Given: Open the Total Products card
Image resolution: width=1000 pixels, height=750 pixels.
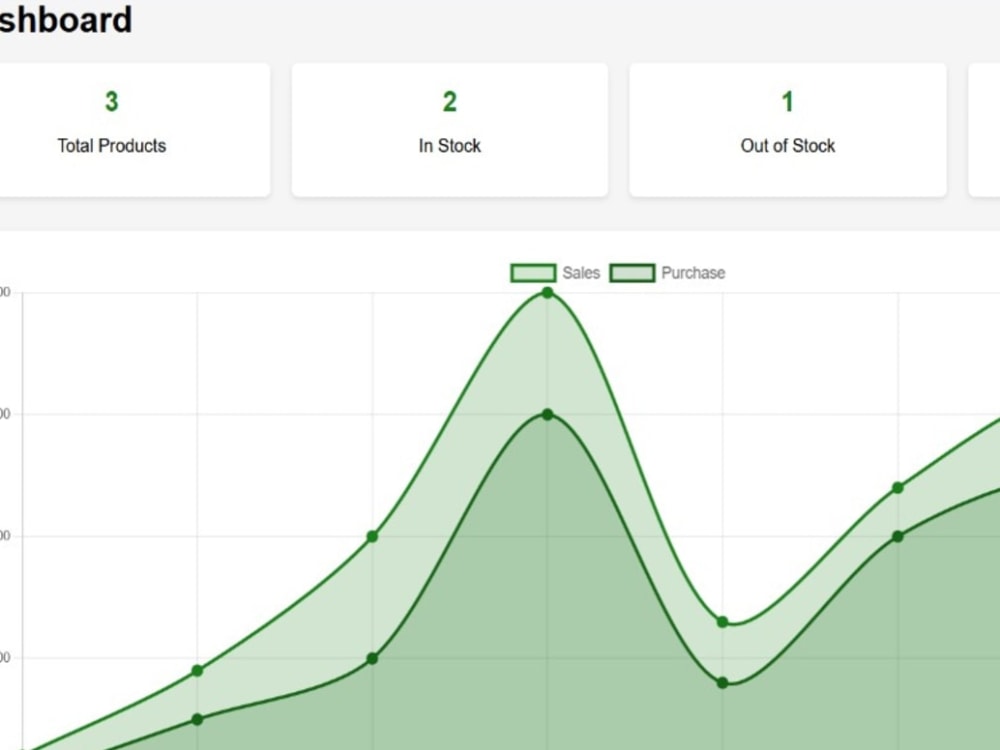Looking at the screenshot, I should pyautogui.click(x=134, y=130).
